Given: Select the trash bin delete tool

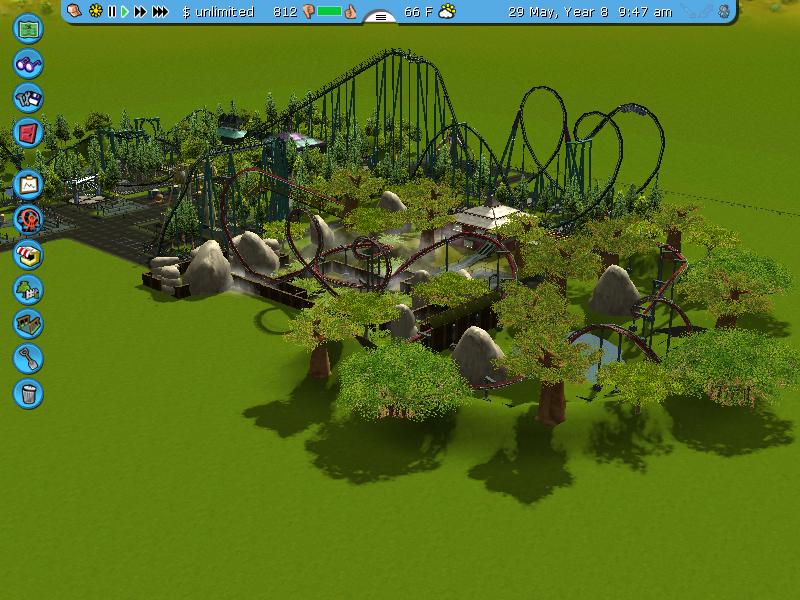Looking at the screenshot, I should pos(28,393).
